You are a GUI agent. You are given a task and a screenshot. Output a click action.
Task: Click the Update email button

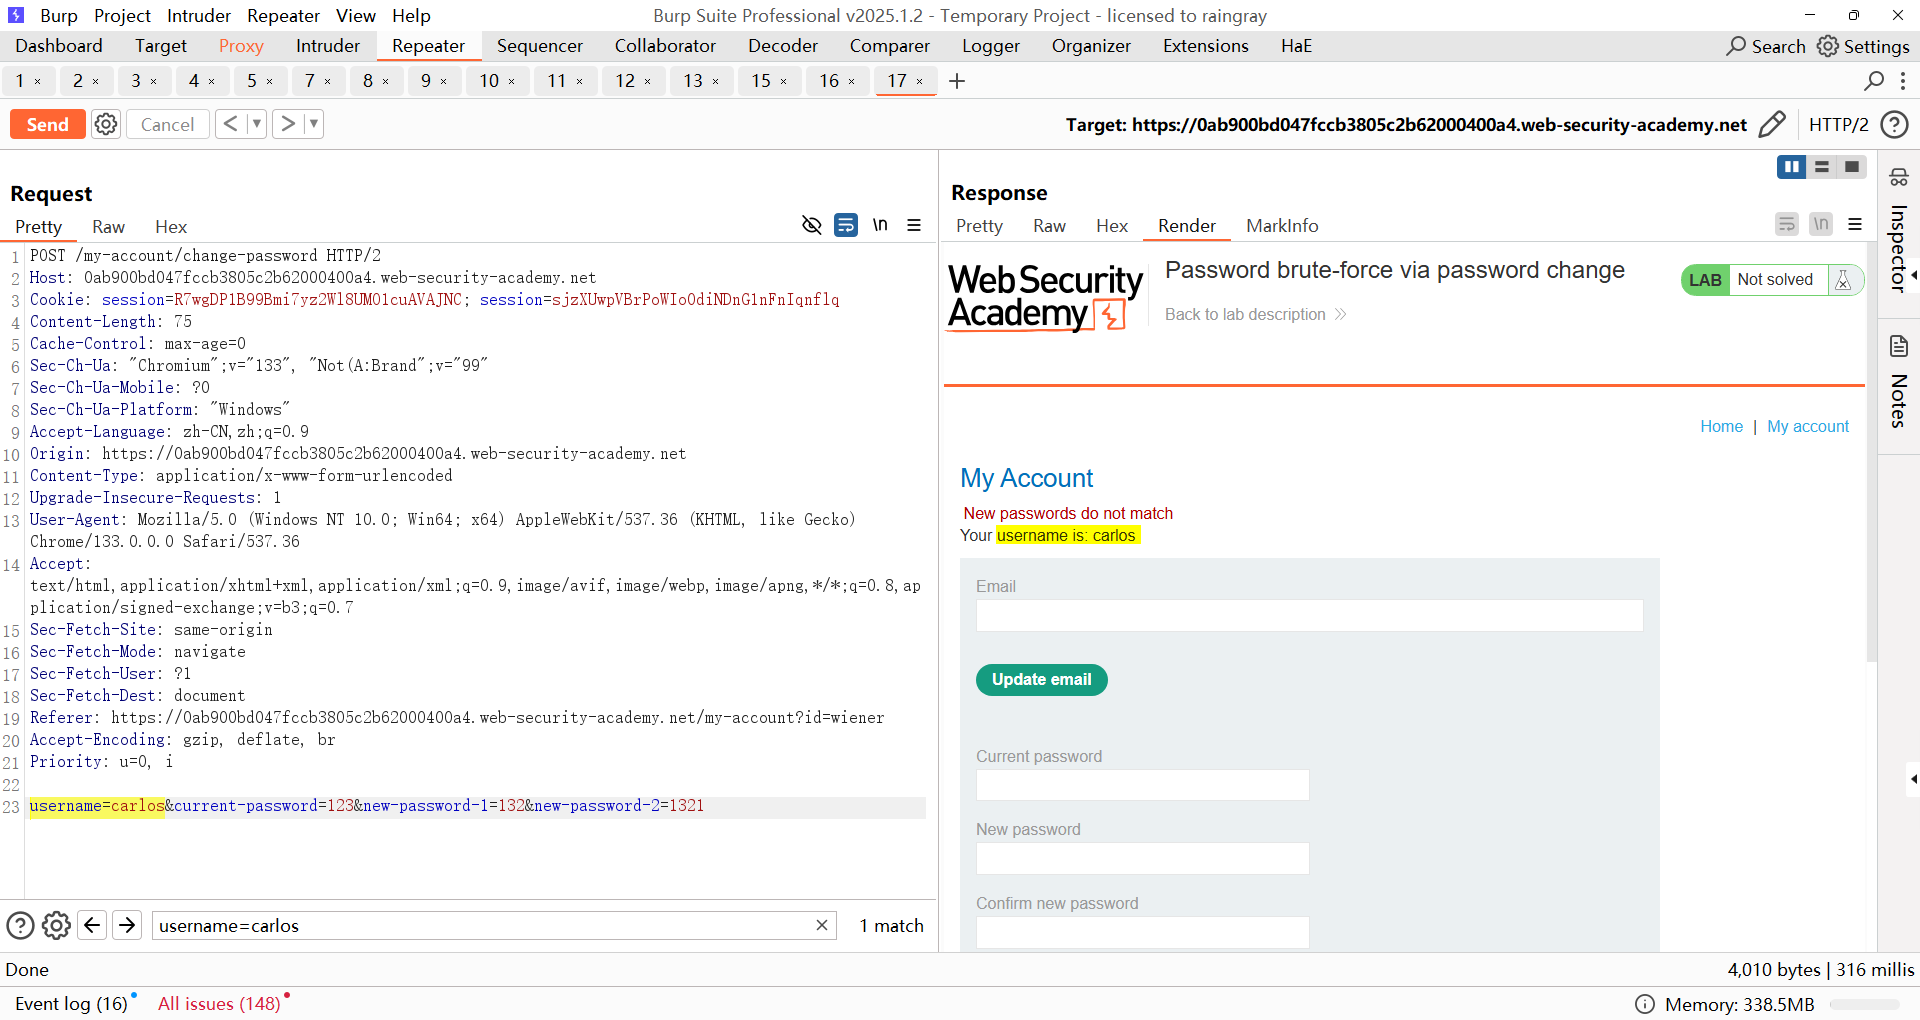pyautogui.click(x=1041, y=680)
